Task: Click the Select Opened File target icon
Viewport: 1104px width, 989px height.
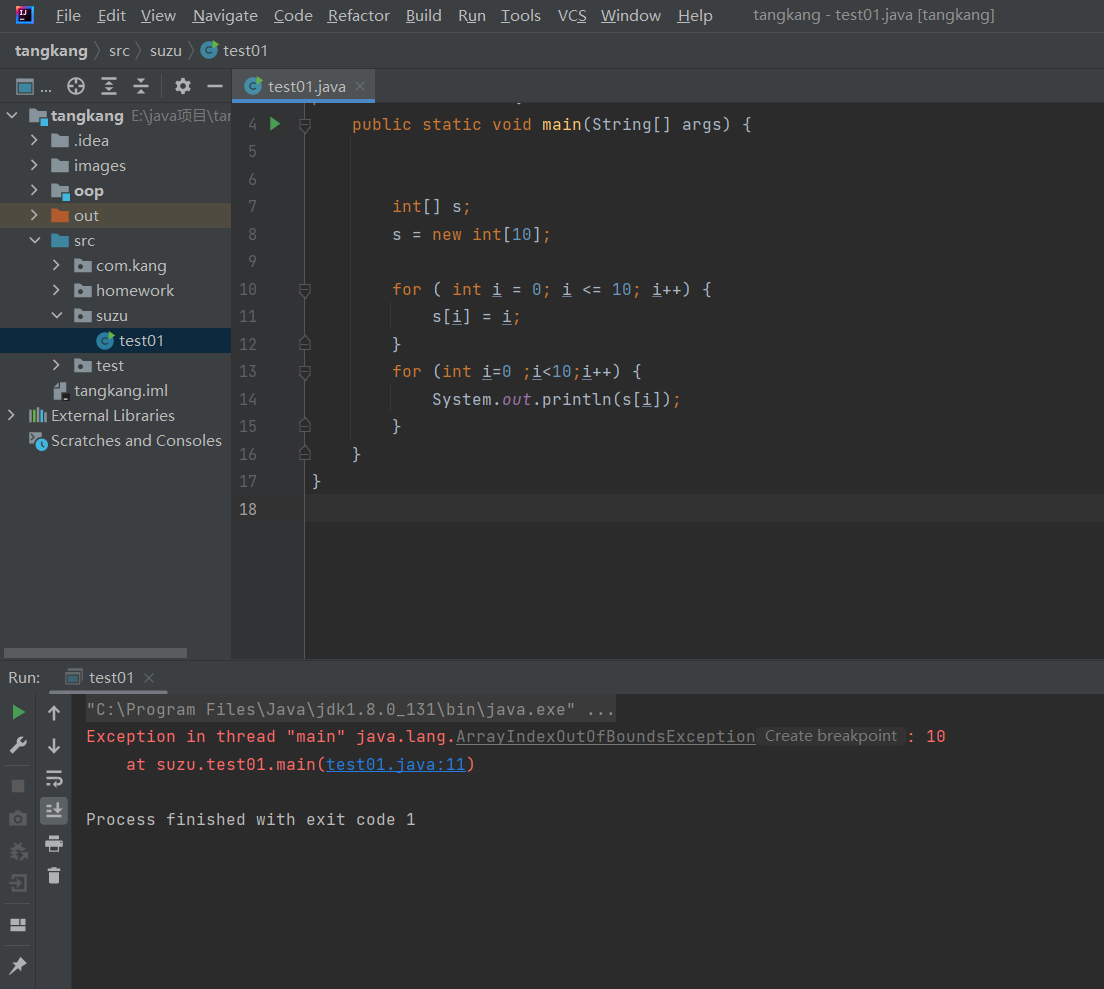Action: (76, 87)
